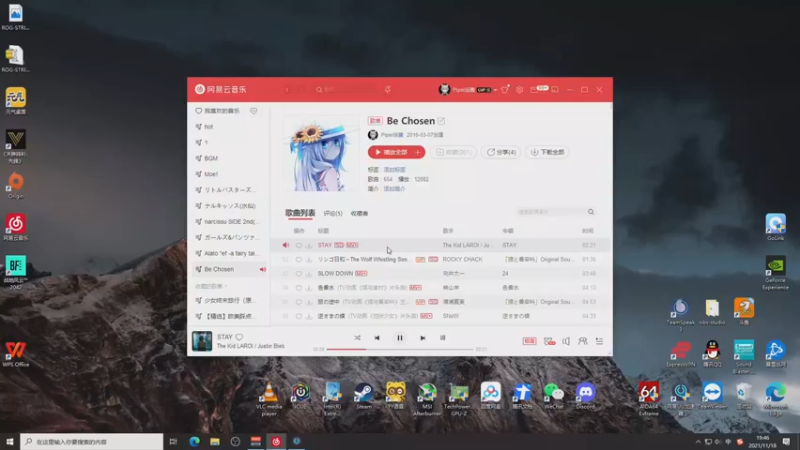Pause the currently playing song

(399, 338)
